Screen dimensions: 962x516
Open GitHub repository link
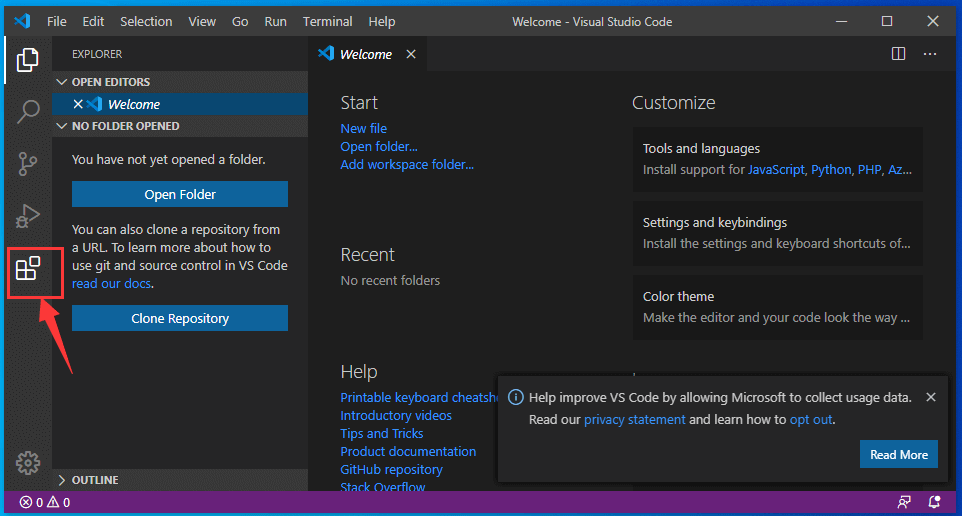click(x=391, y=469)
